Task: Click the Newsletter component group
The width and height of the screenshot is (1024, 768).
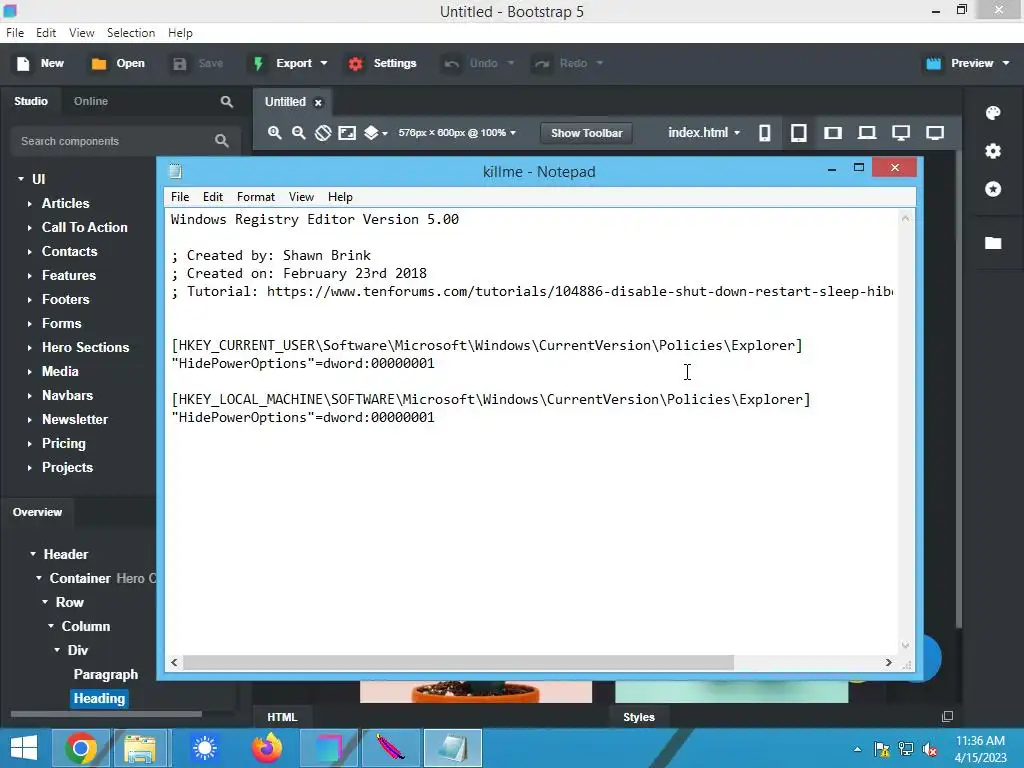Action: point(74,419)
